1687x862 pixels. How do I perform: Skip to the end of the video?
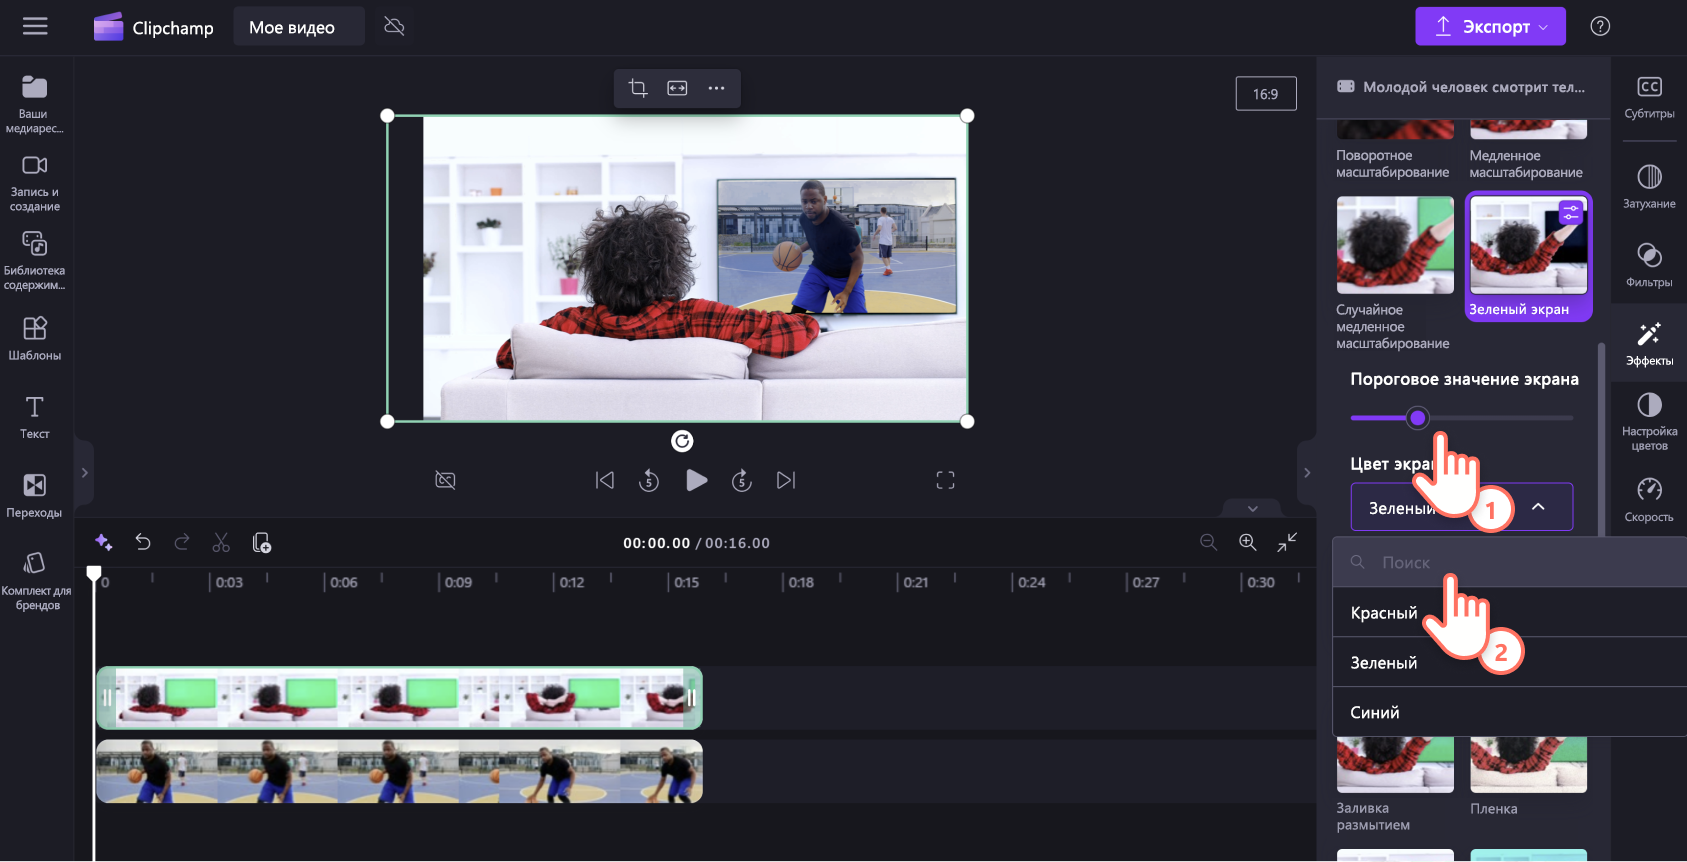click(786, 481)
